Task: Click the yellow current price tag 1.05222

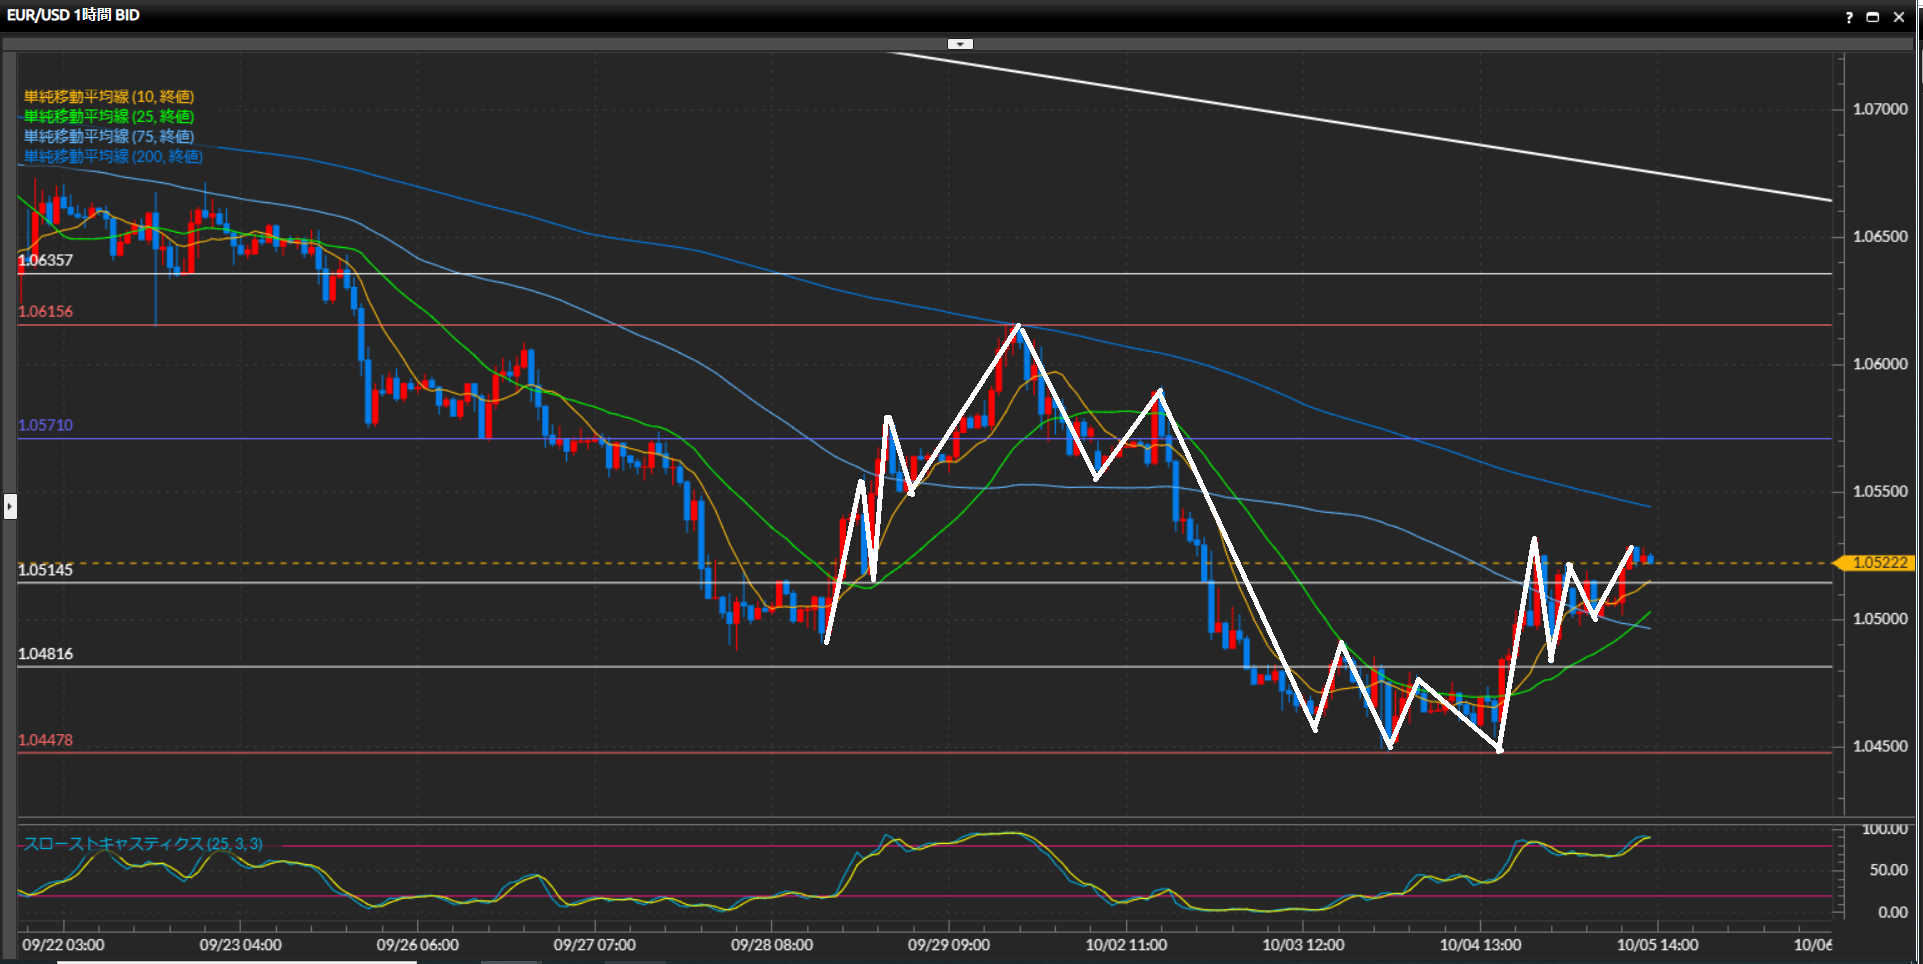Action: coord(1879,563)
